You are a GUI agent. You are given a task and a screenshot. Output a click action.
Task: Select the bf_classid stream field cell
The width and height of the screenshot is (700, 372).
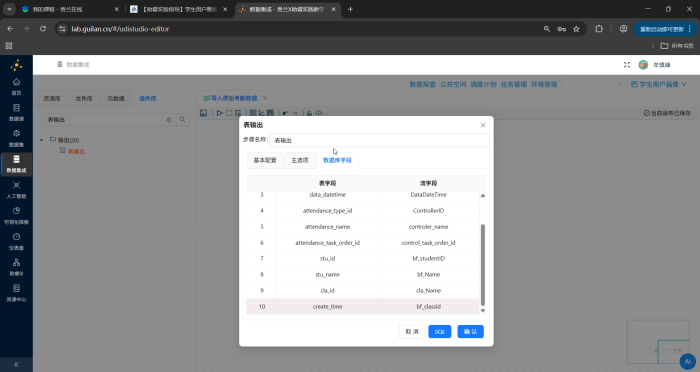pos(429,307)
